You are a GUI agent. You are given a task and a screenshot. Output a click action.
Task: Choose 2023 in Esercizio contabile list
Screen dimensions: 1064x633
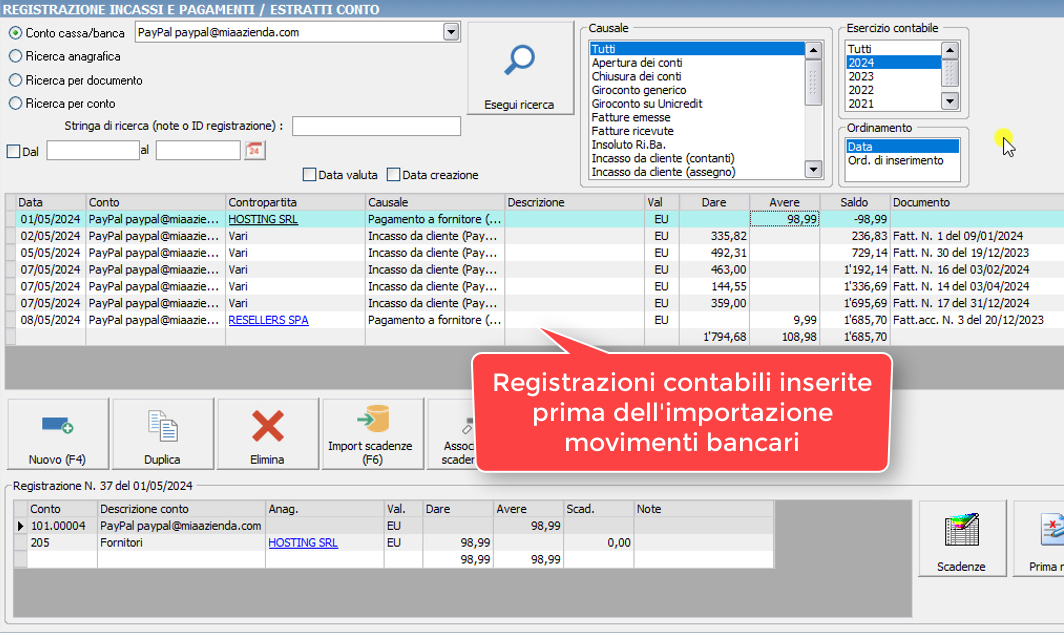click(861, 76)
